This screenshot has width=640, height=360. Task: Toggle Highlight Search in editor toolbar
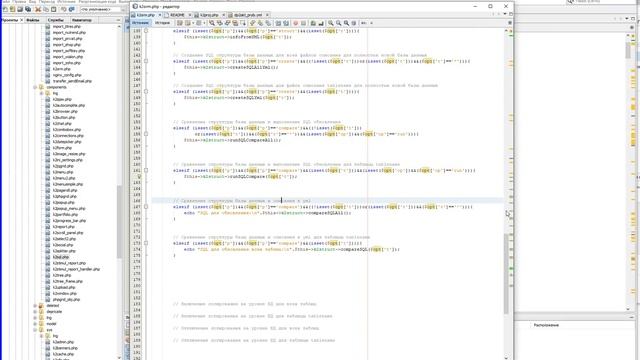coord(235,23)
